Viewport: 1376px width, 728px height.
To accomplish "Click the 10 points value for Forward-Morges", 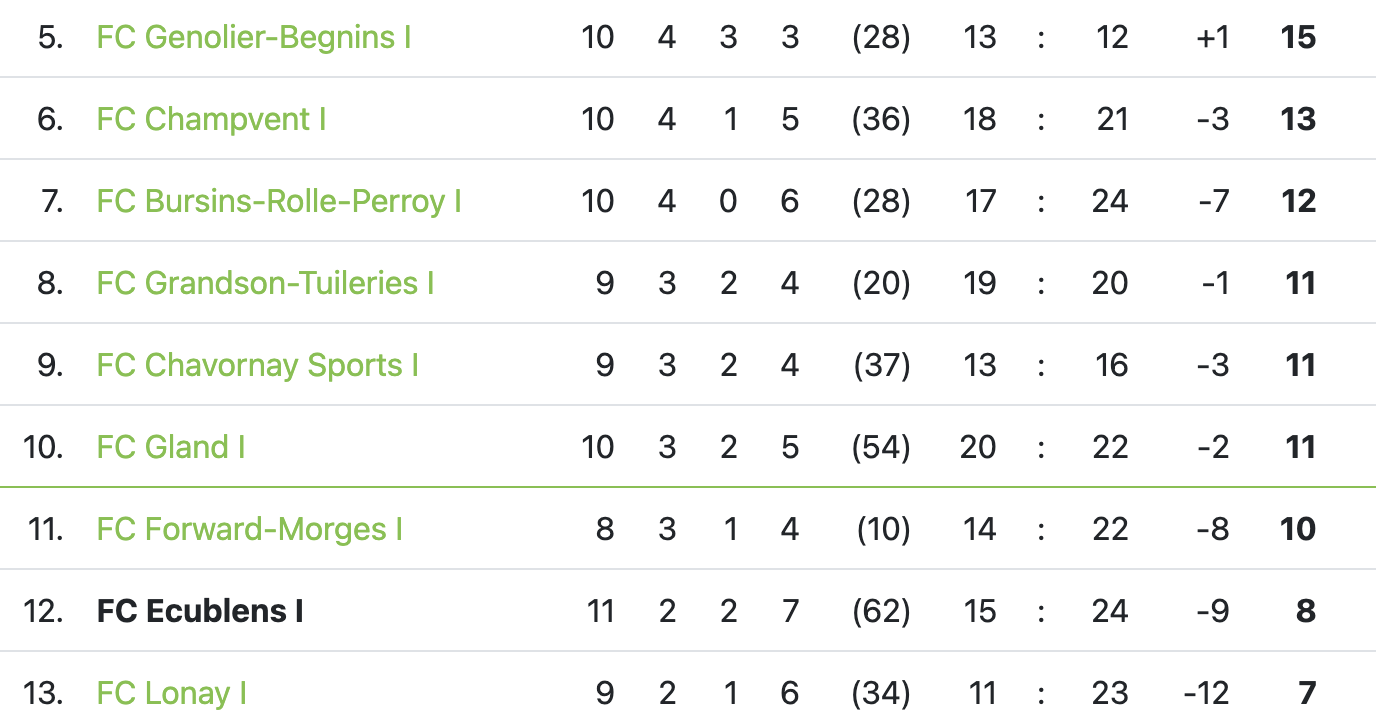I will coord(1298,529).
